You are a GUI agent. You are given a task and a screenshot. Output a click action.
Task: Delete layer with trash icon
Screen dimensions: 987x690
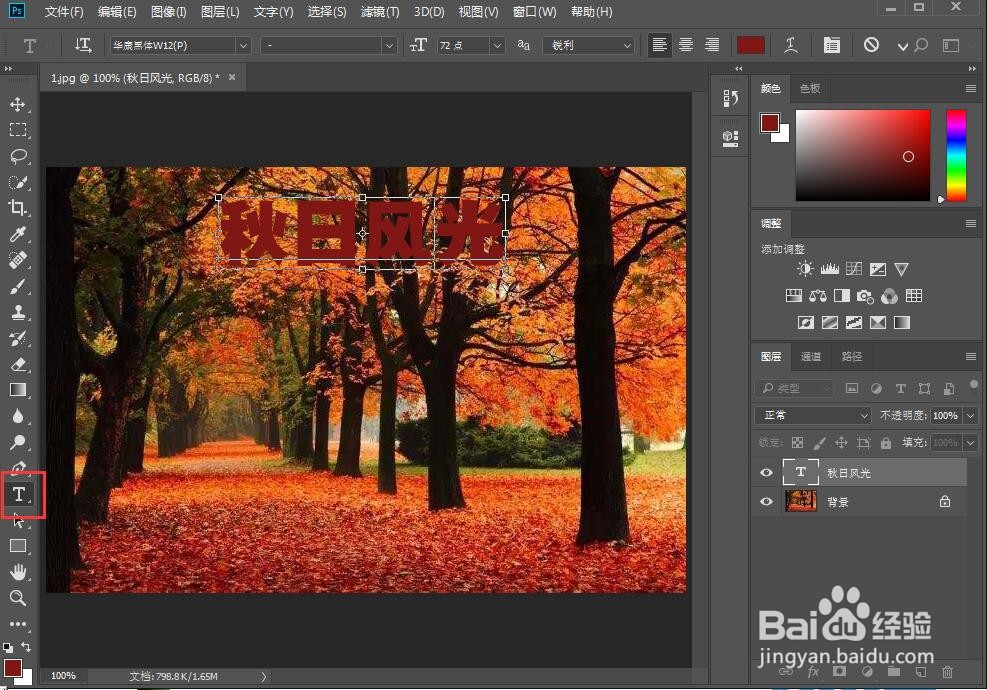(947, 672)
